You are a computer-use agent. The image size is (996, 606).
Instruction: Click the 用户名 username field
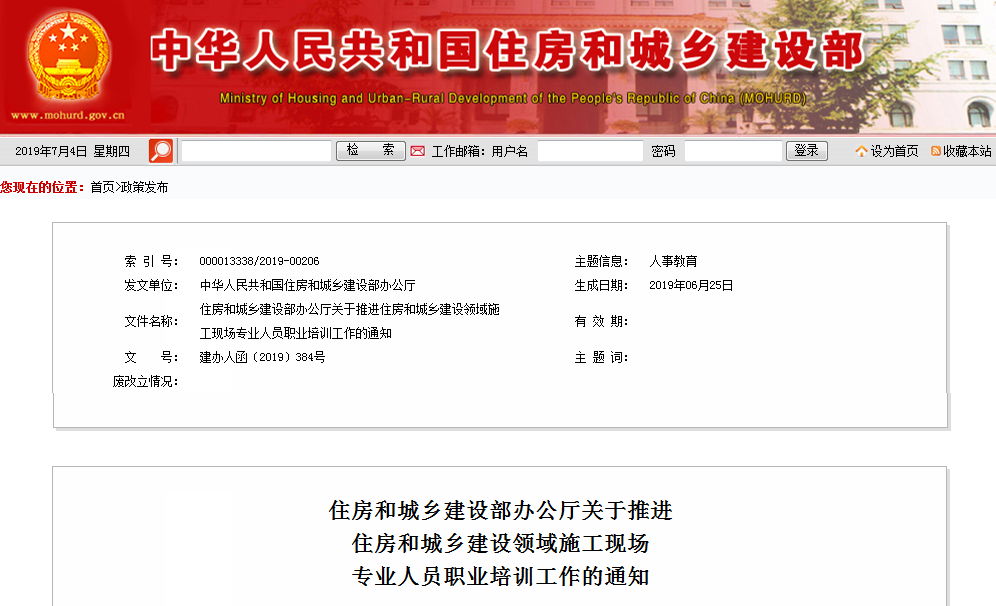click(590, 151)
